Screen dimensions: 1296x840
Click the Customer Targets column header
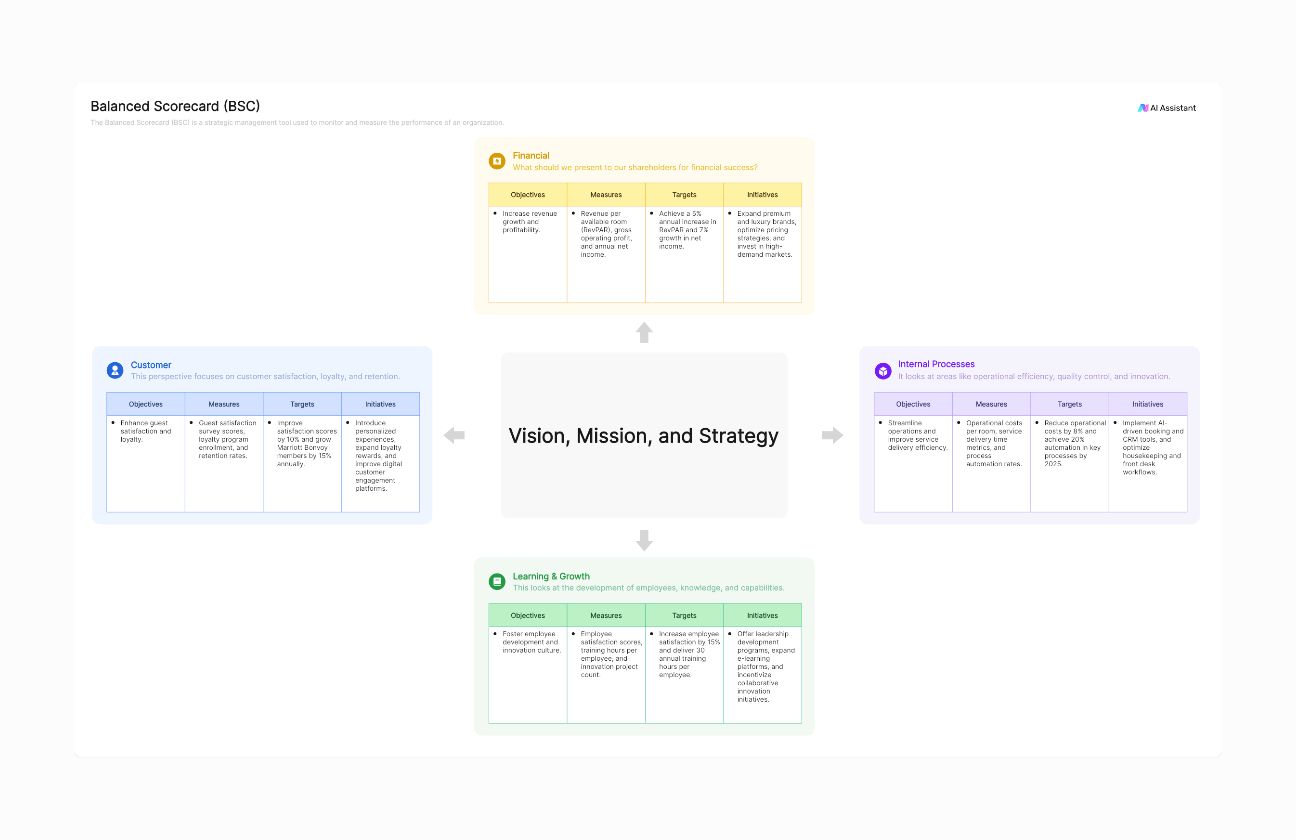tap(302, 405)
